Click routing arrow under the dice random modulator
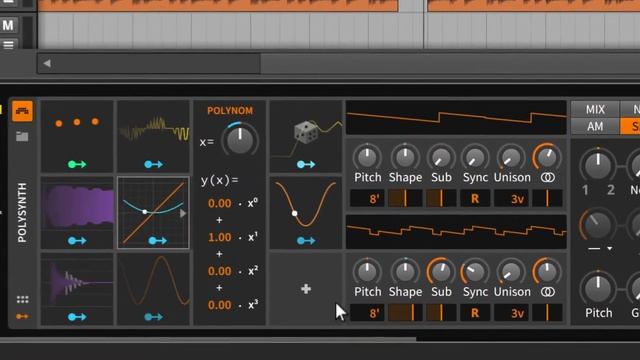The image size is (640, 360). coord(306,164)
